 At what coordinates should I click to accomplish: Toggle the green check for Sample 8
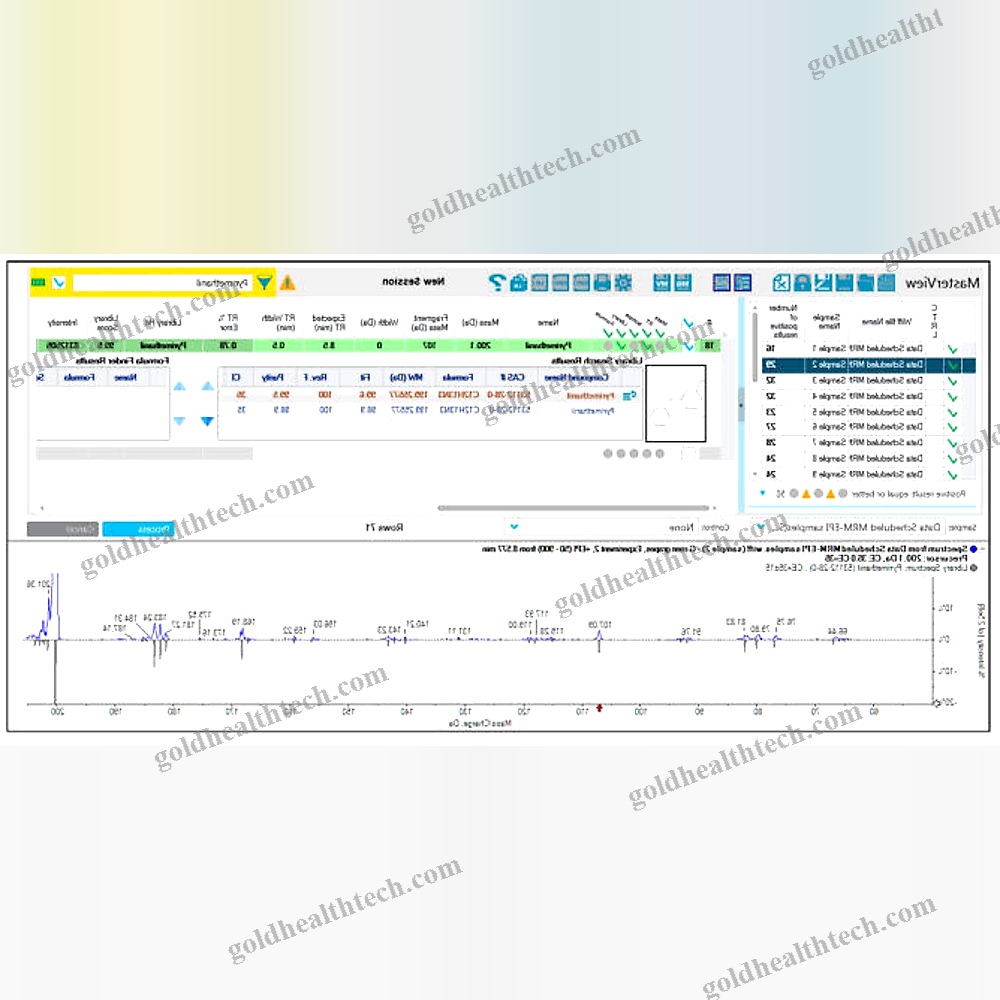click(x=952, y=459)
